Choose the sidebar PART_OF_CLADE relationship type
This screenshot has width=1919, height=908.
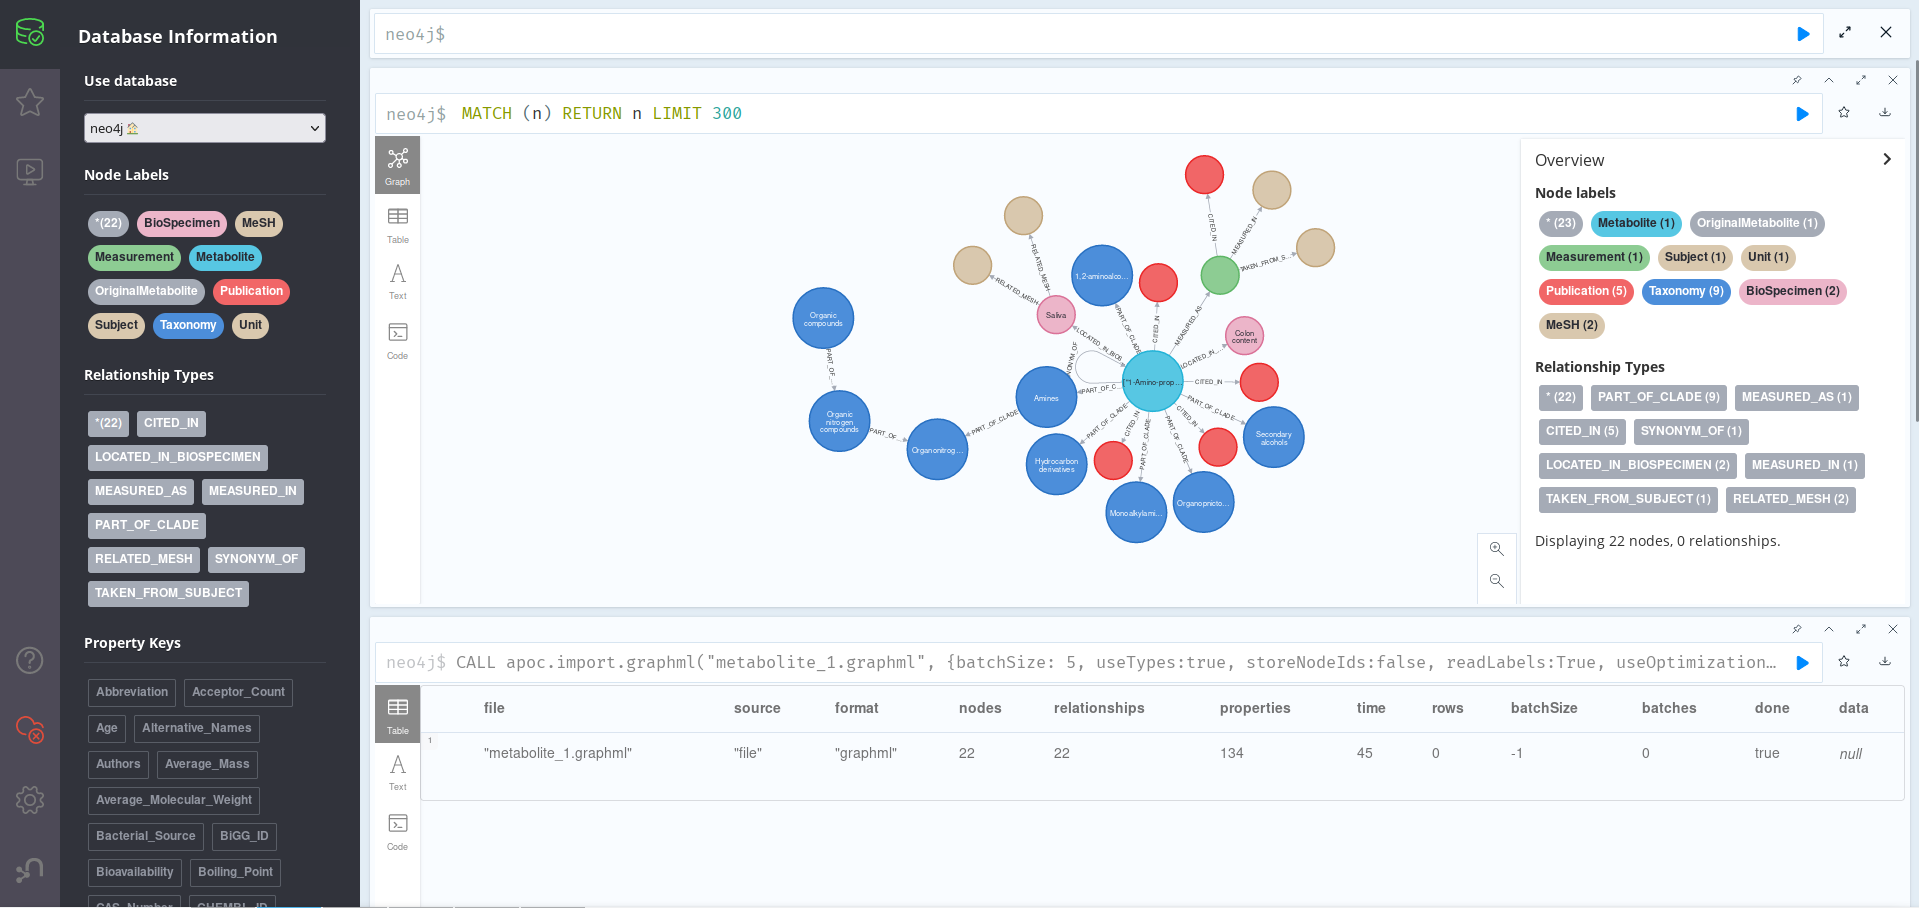click(x=147, y=525)
